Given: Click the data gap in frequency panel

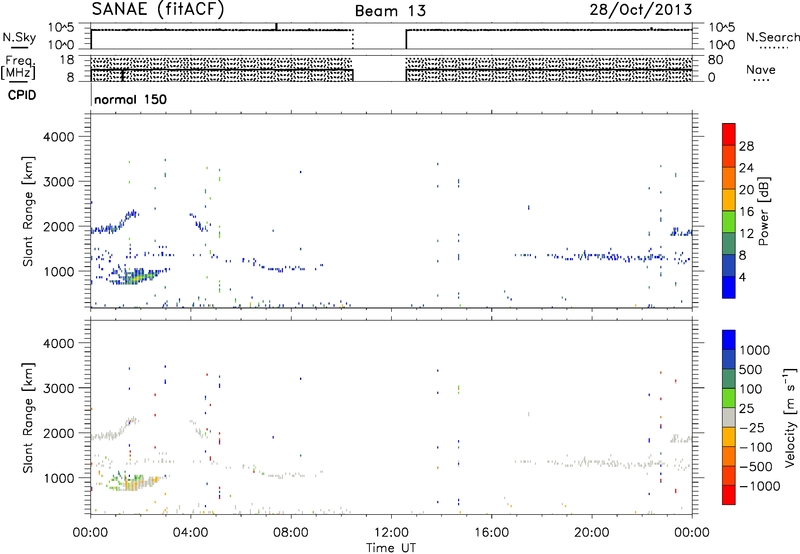Looking at the screenshot, I should 380,69.
